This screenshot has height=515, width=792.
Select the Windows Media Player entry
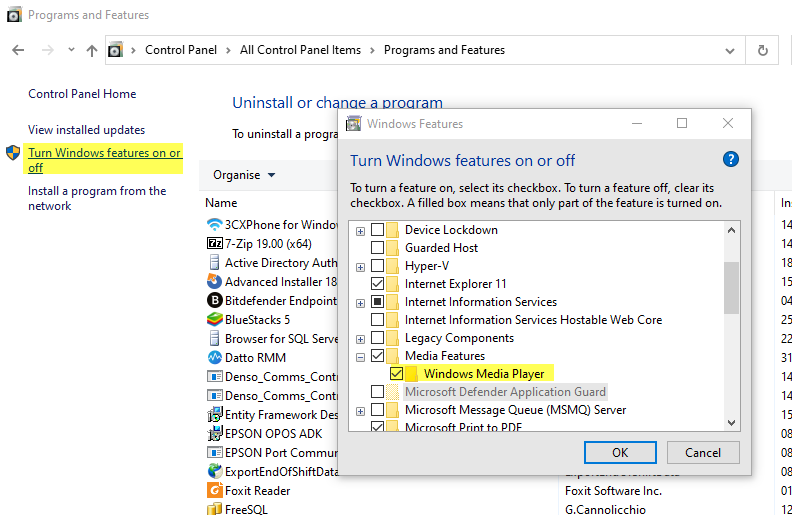tap(484, 374)
